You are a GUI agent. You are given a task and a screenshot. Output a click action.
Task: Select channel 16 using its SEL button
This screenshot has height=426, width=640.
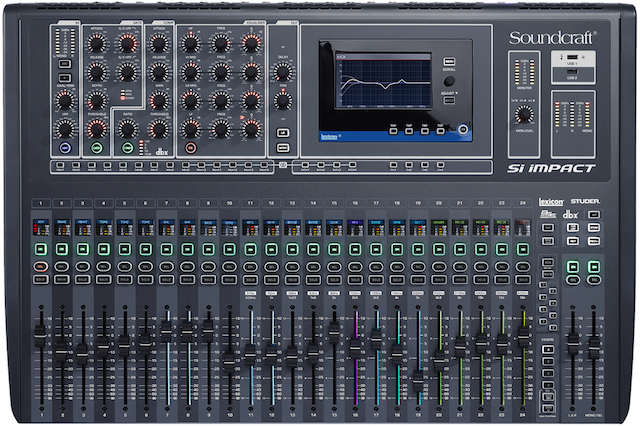tap(355, 267)
